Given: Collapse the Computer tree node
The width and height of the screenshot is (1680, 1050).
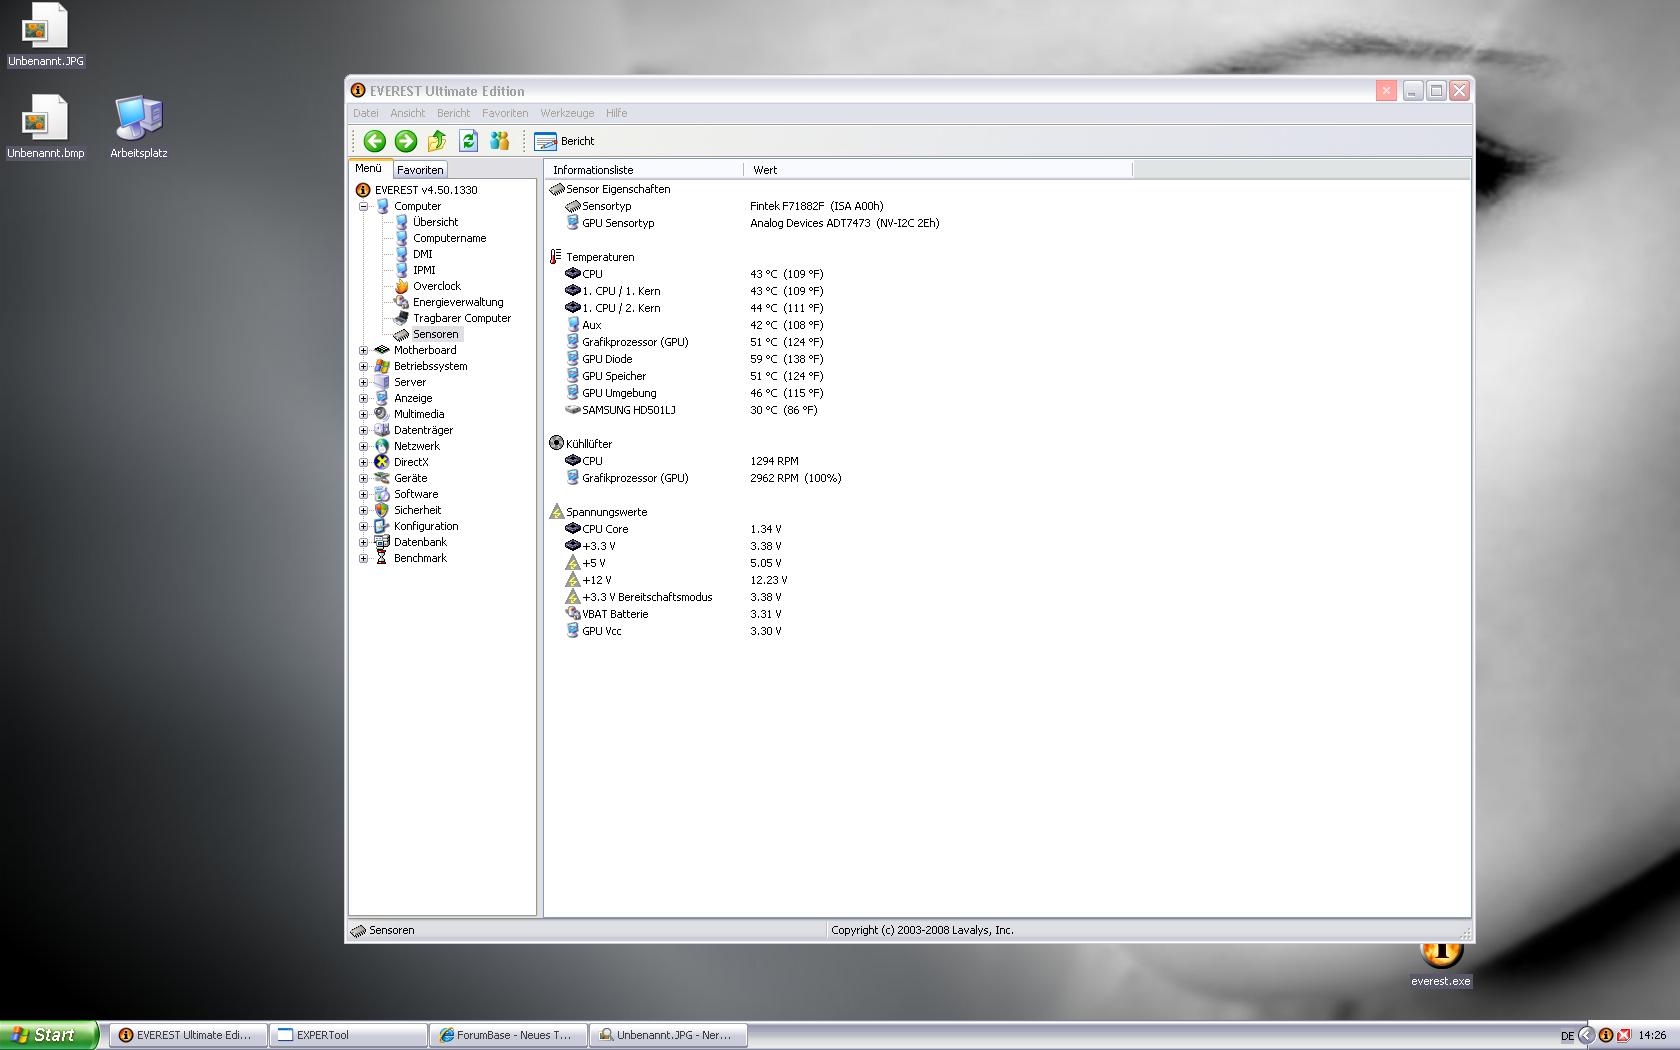Looking at the screenshot, I should tap(364, 206).
